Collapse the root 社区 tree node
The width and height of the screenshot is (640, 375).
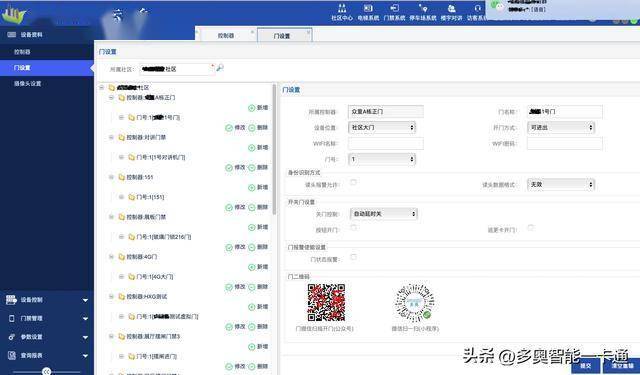101,88
